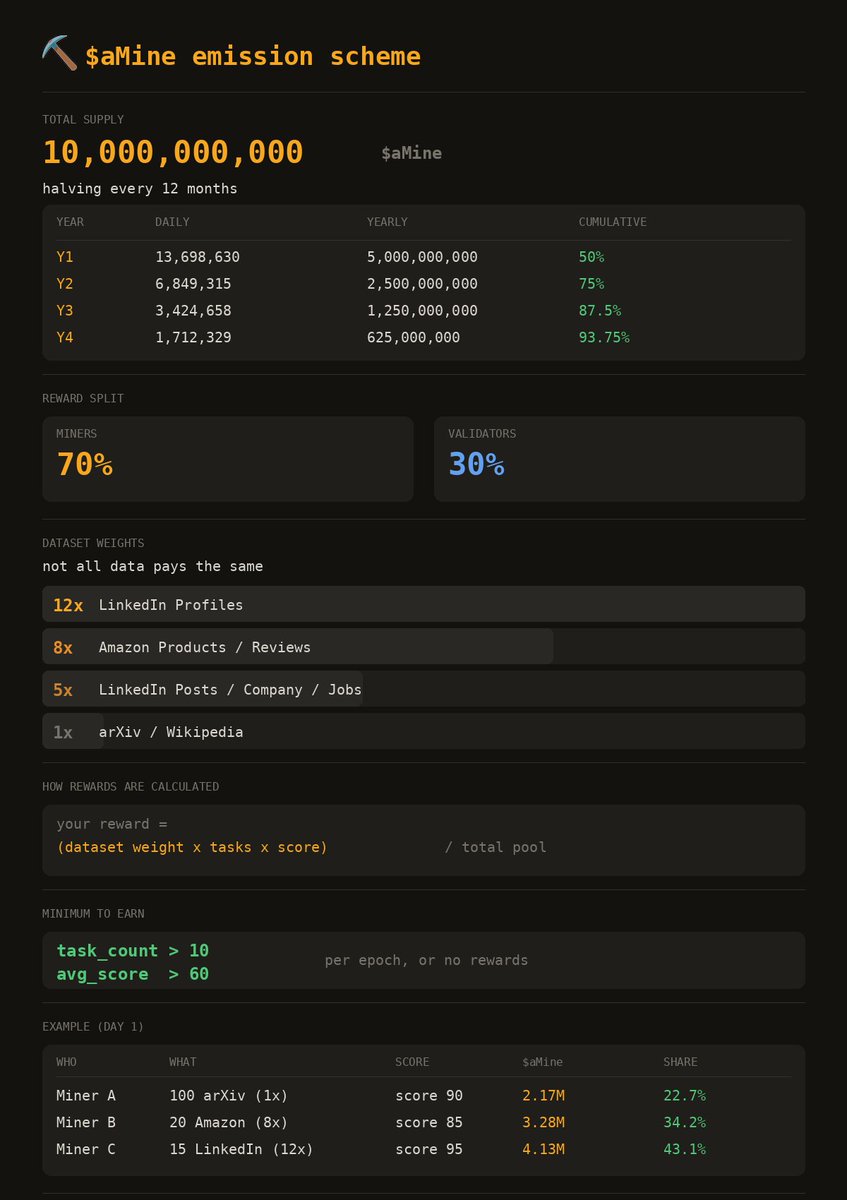
Task: Select daily value 1,712,329
Action: [193, 338]
